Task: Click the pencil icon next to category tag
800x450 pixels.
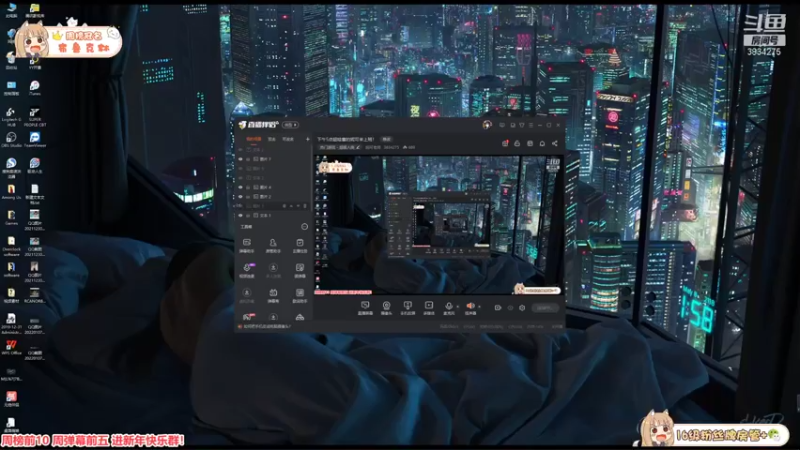Action: click(x=358, y=147)
